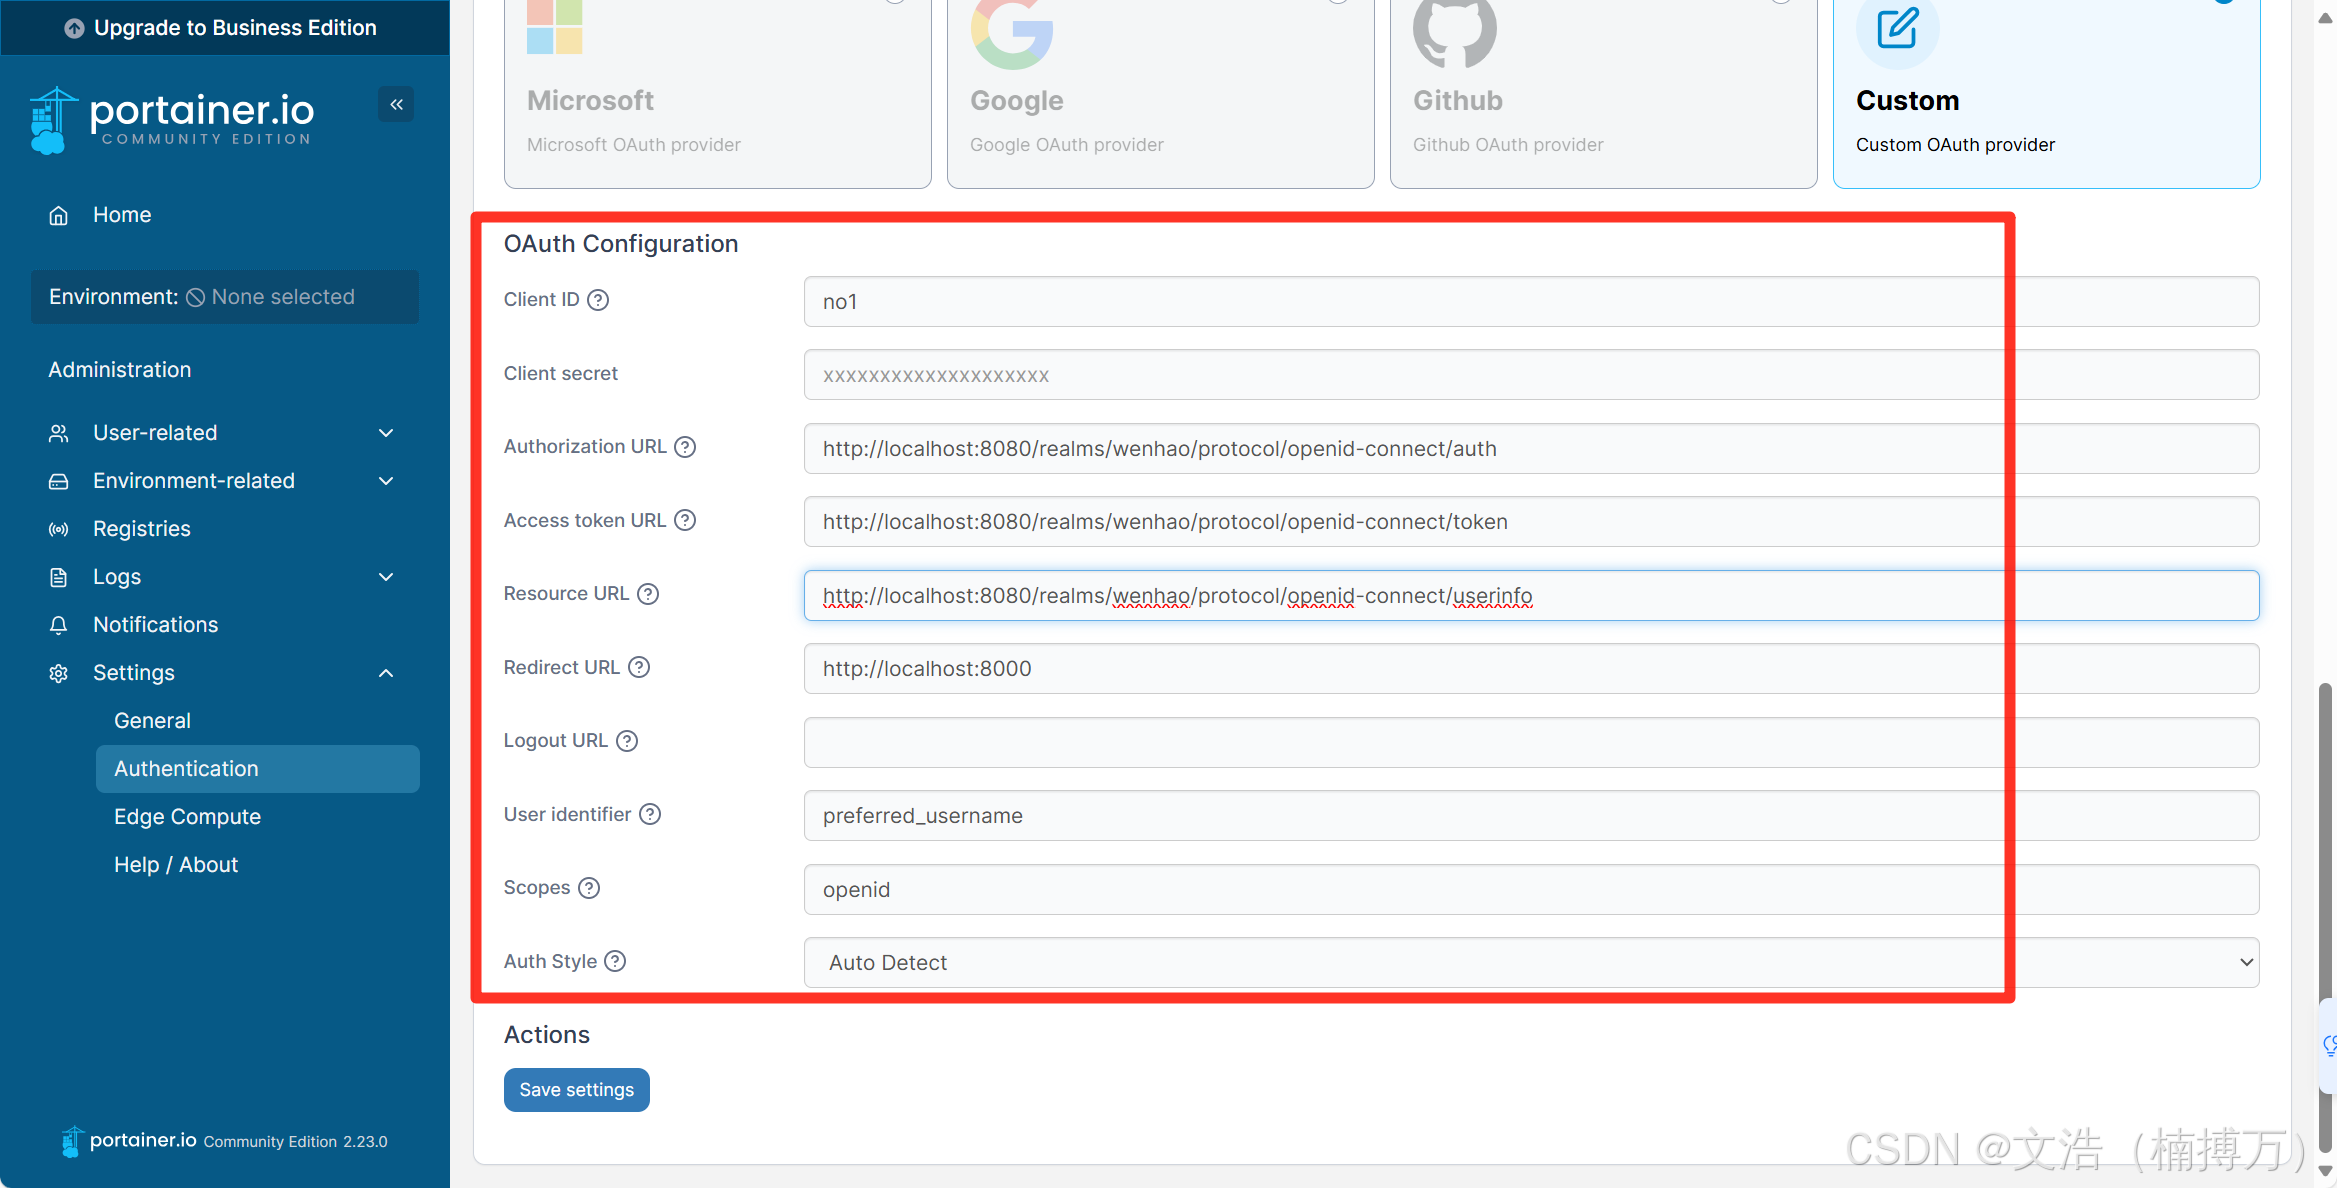Open the Auth Style dropdown

click(1530, 962)
